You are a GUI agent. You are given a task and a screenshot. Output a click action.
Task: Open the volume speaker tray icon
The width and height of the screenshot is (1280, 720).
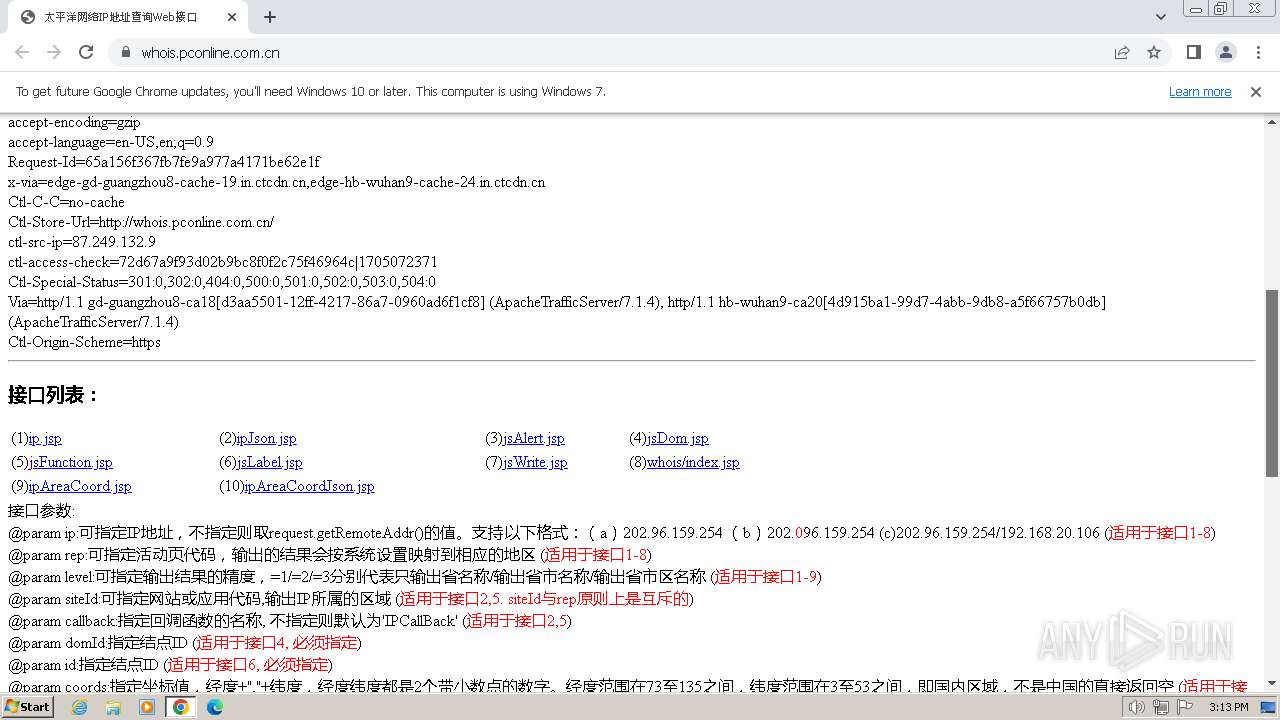coord(1136,707)
